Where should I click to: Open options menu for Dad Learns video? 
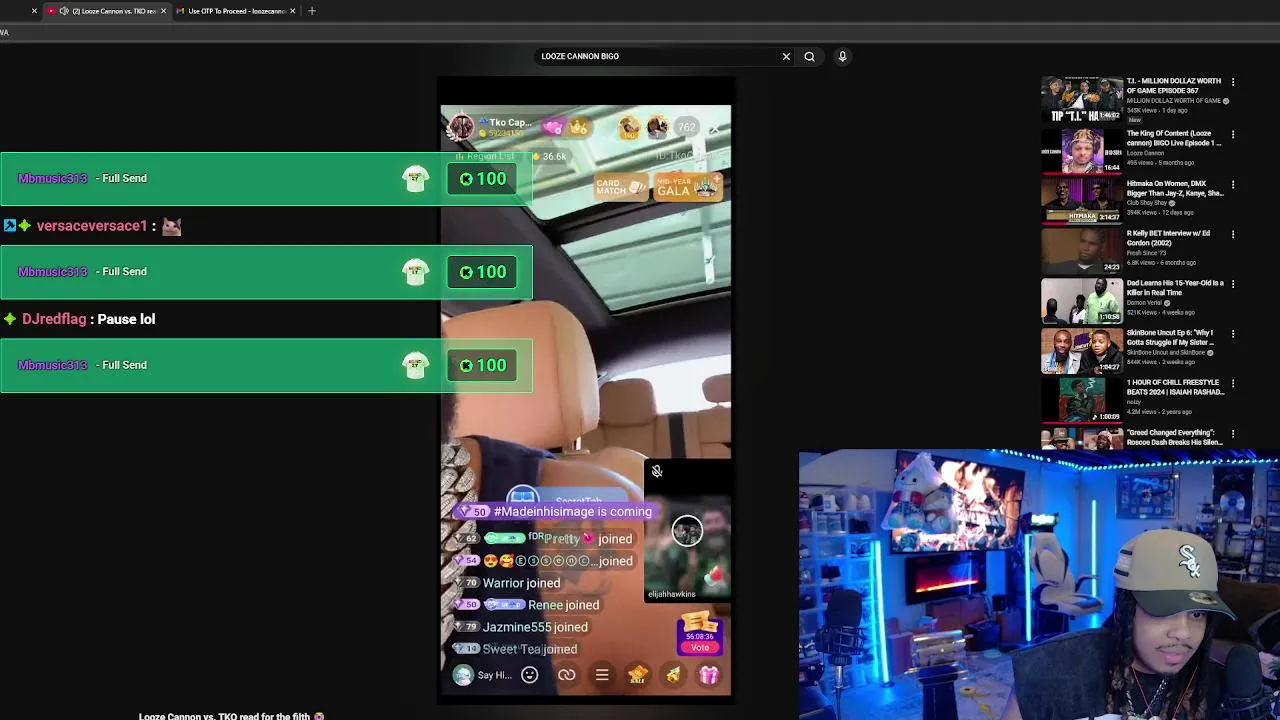1233,284
